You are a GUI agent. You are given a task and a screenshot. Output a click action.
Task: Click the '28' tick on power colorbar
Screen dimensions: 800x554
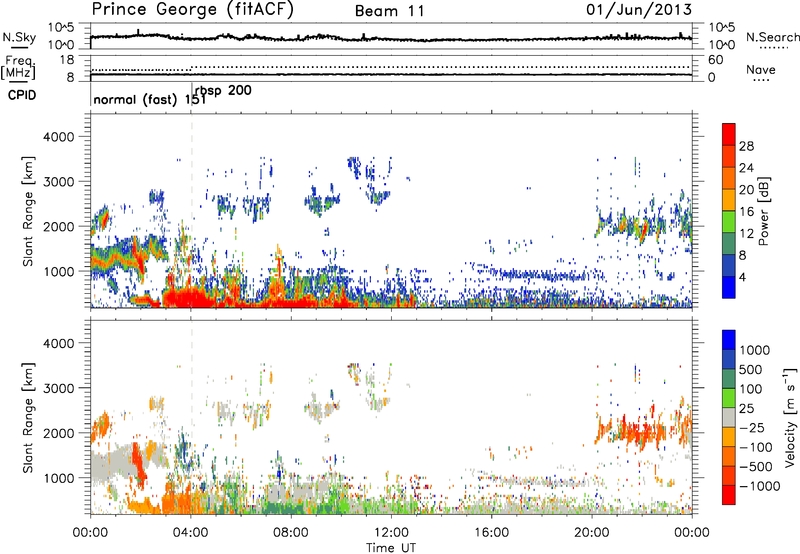(746, 146)
